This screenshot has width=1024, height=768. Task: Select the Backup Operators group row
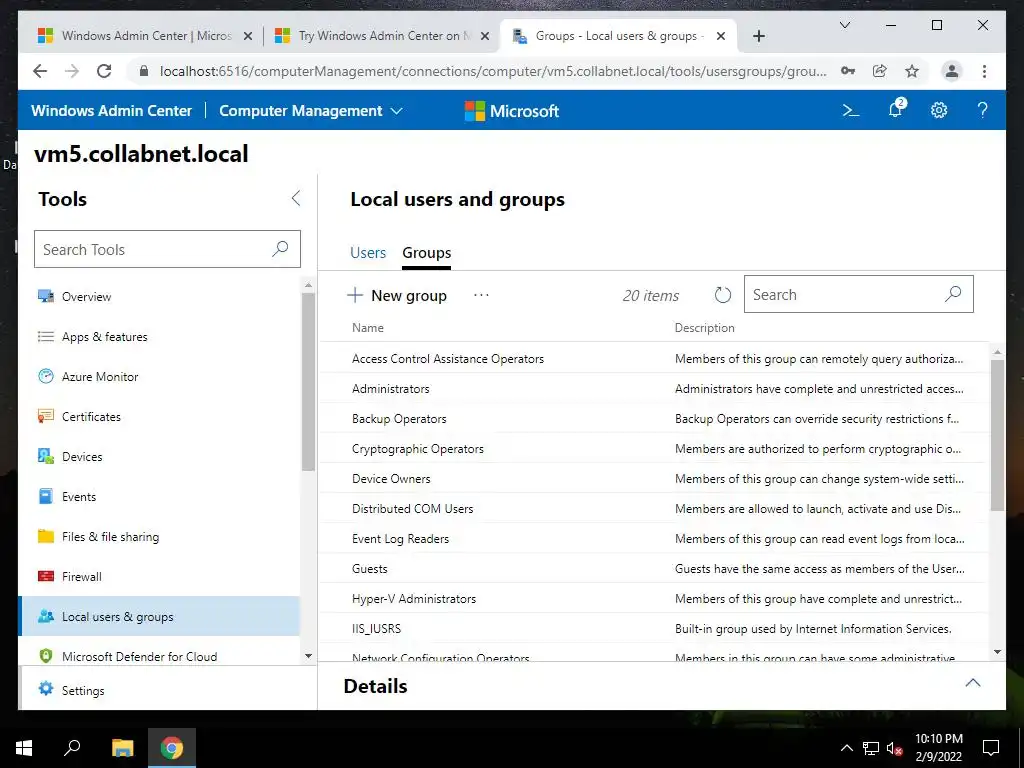click(x=653, y=419)
